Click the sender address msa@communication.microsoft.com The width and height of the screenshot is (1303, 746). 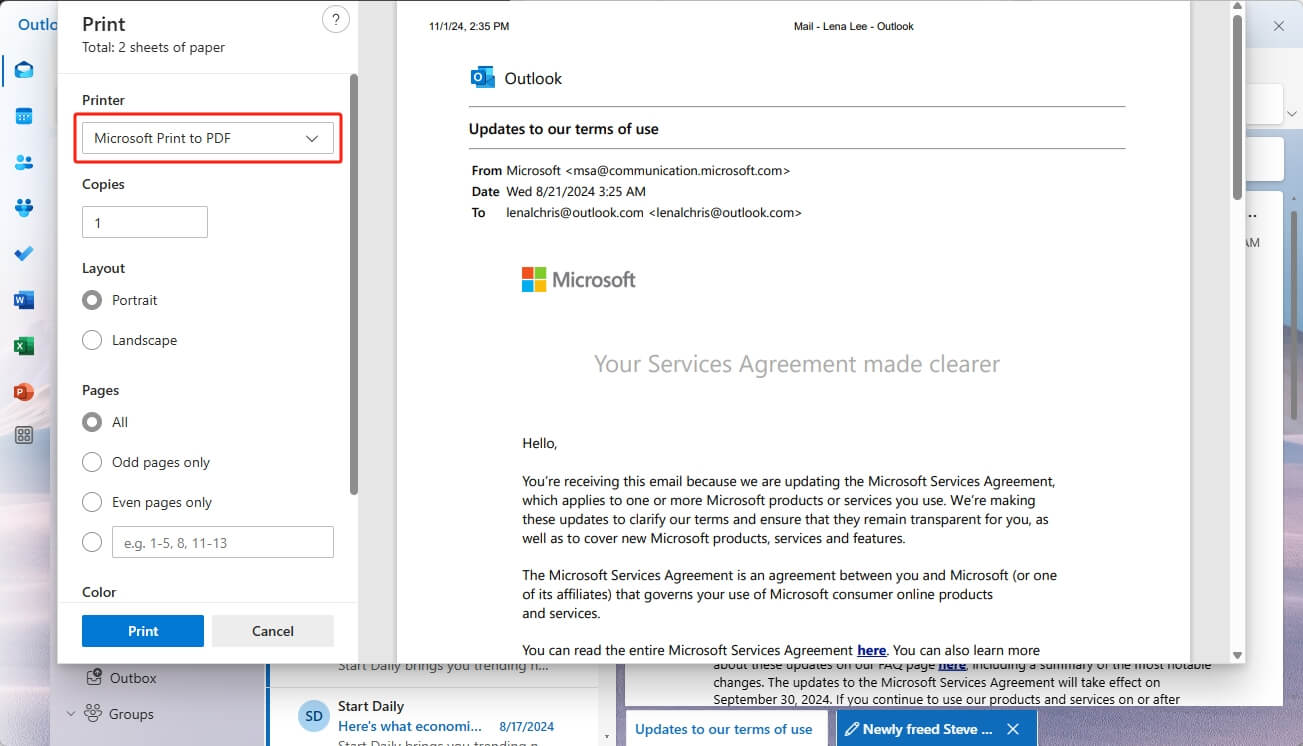click(x=678, y=171)
